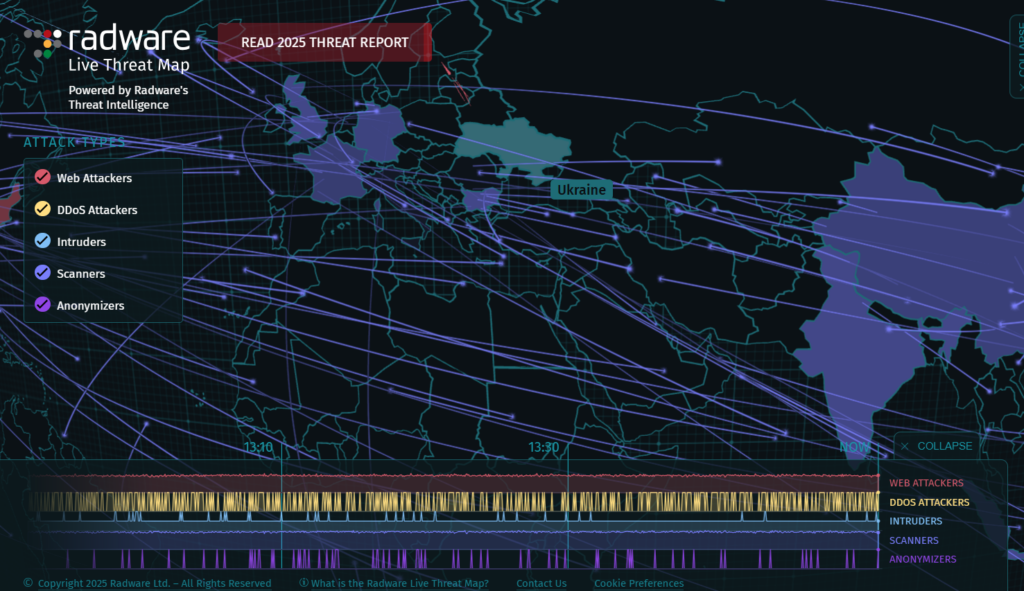Open What is the Radware Live Threat Map link
Viewport: 1024px width, 591px height.
click(394, 583)
